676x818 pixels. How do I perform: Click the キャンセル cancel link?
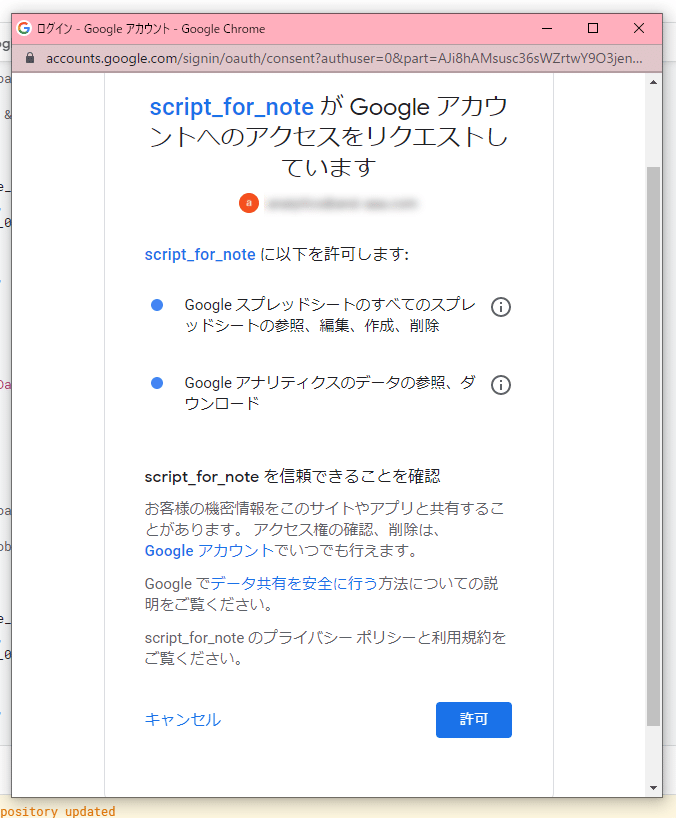pyautogui.click(x=183, y=720)
